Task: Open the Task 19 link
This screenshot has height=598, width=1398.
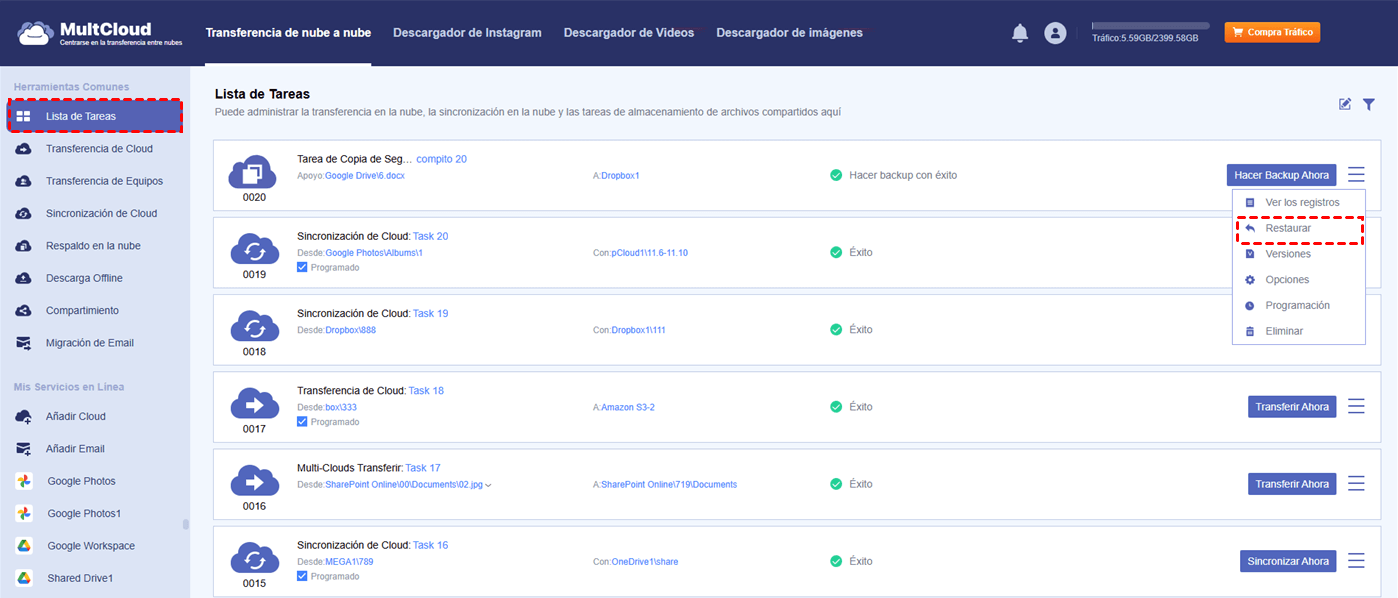Action: coord(430,313)
